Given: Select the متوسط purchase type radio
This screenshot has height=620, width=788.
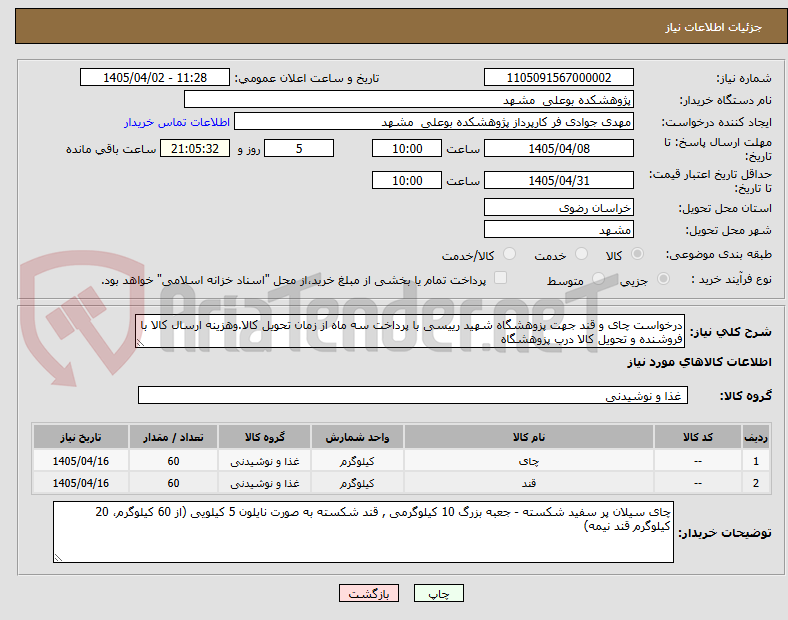Looking at the screenshot, I should (x=598, y=279).
